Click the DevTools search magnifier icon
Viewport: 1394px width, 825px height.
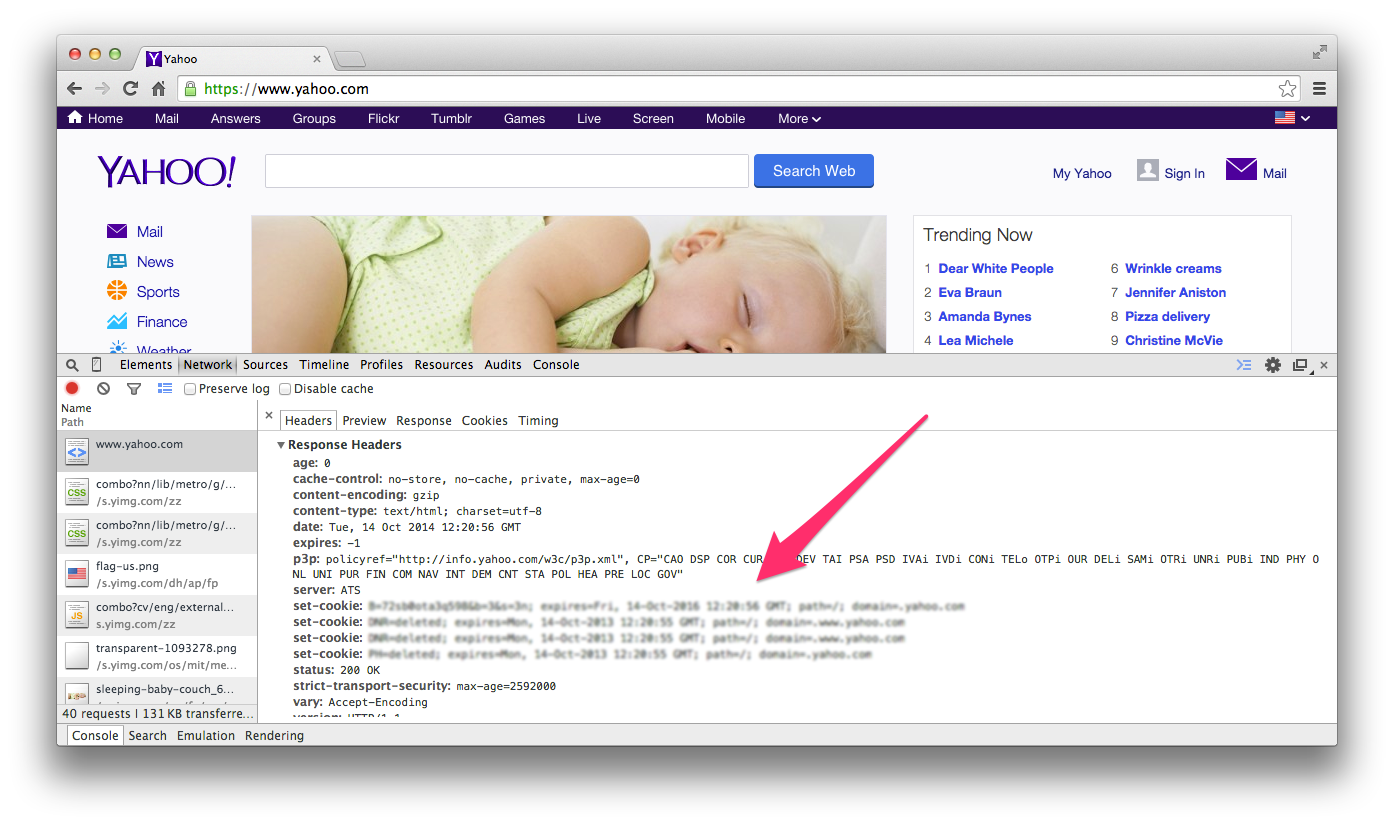pos(72,365)
